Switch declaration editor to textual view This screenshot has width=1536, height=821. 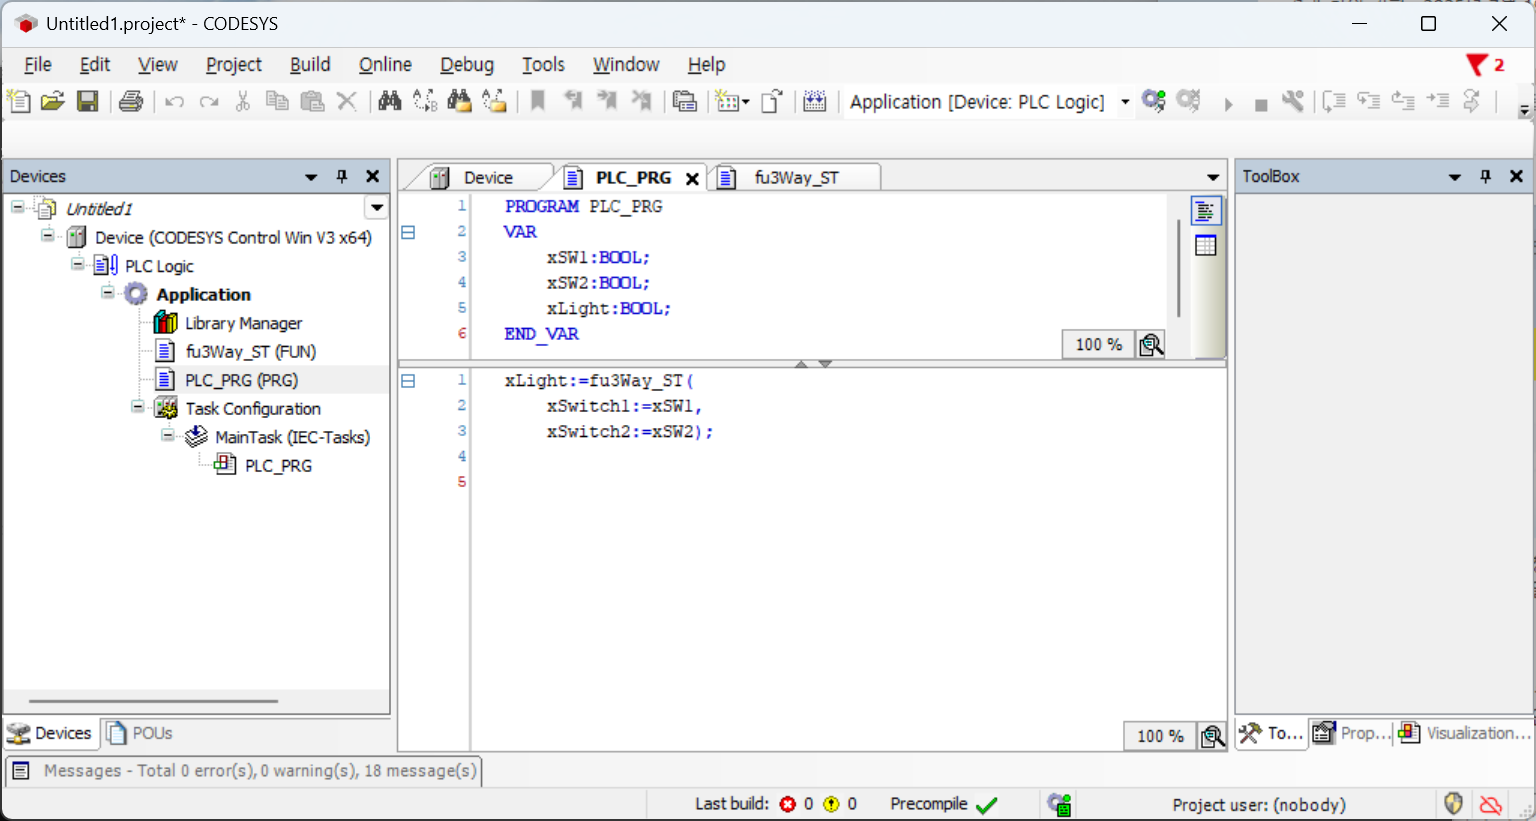[1205, 211]
